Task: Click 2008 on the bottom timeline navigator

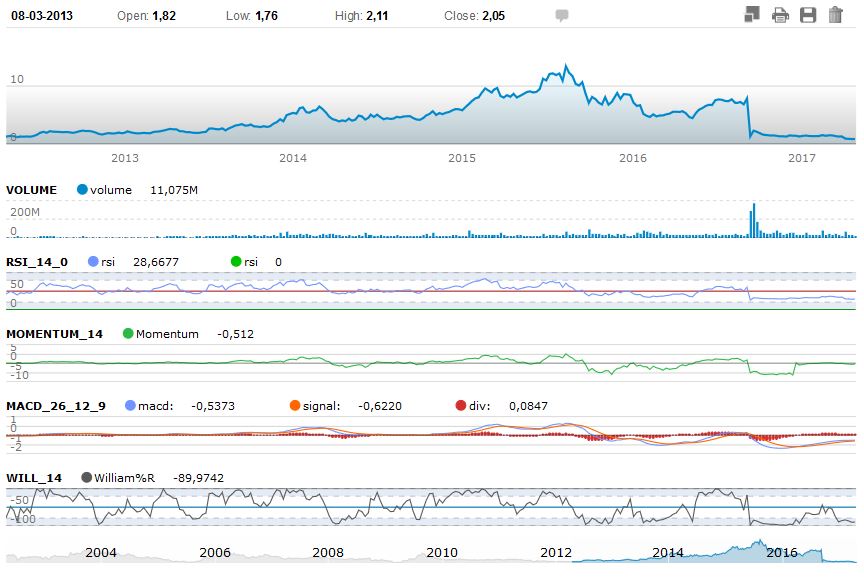Action: [x=328, y=553]
